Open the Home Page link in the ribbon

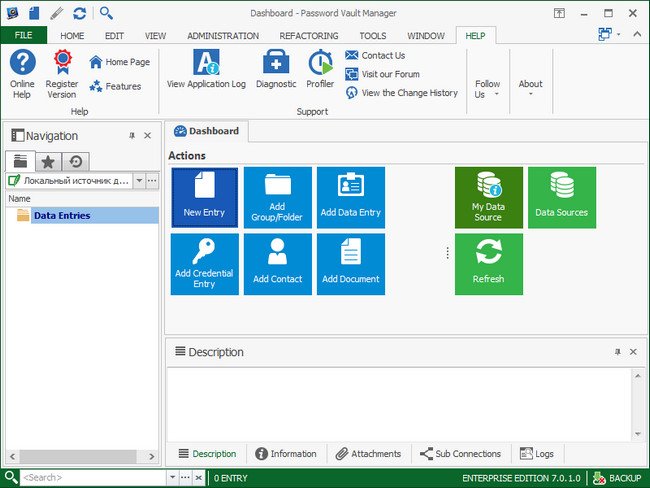coord(119,62)
